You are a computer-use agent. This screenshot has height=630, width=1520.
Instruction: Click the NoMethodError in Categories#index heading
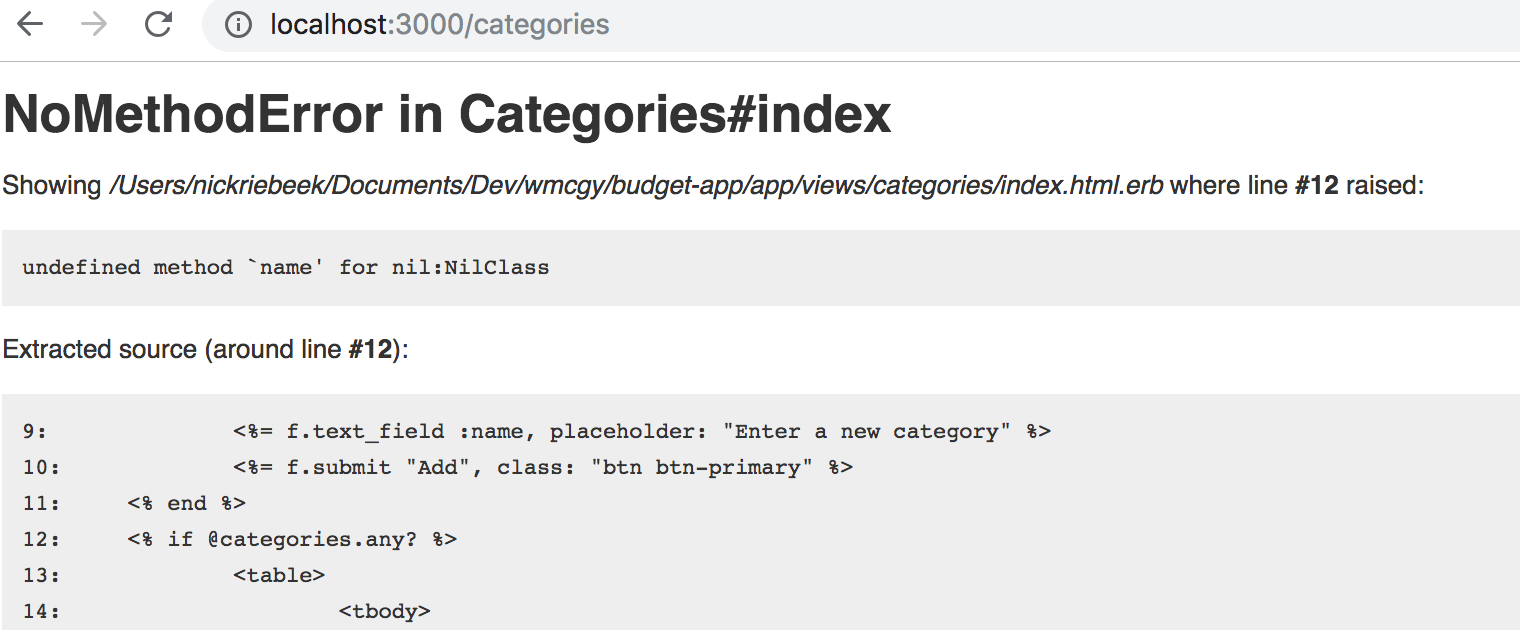click(447, 116)
